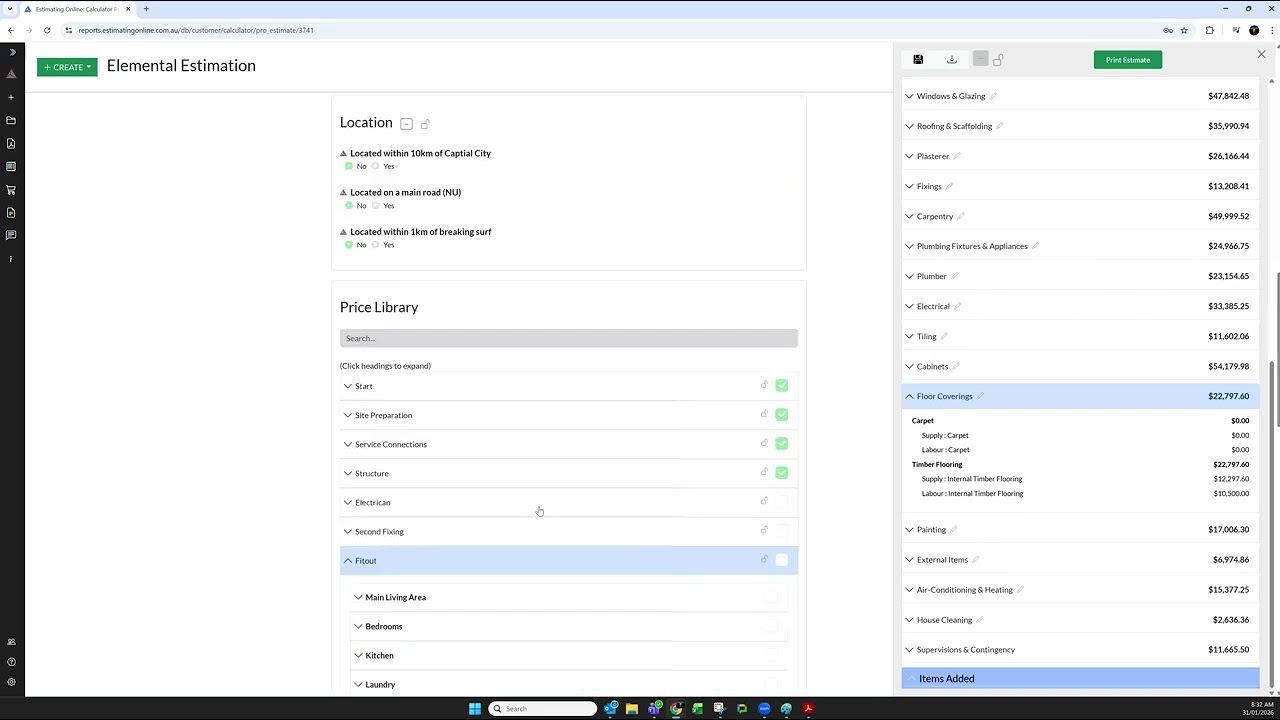Click the padlock icon beside download icon
Image resolution: width=1280 pixels, height=720 pixels.
point(998,60)
